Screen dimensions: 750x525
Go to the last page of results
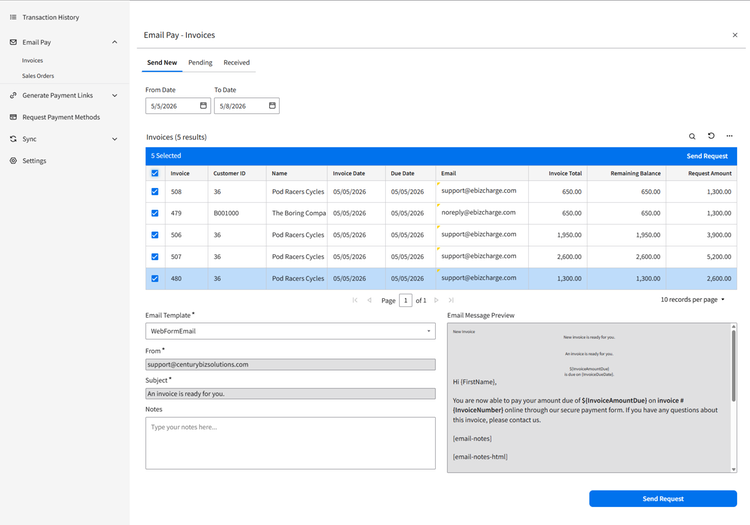[451, 300]
